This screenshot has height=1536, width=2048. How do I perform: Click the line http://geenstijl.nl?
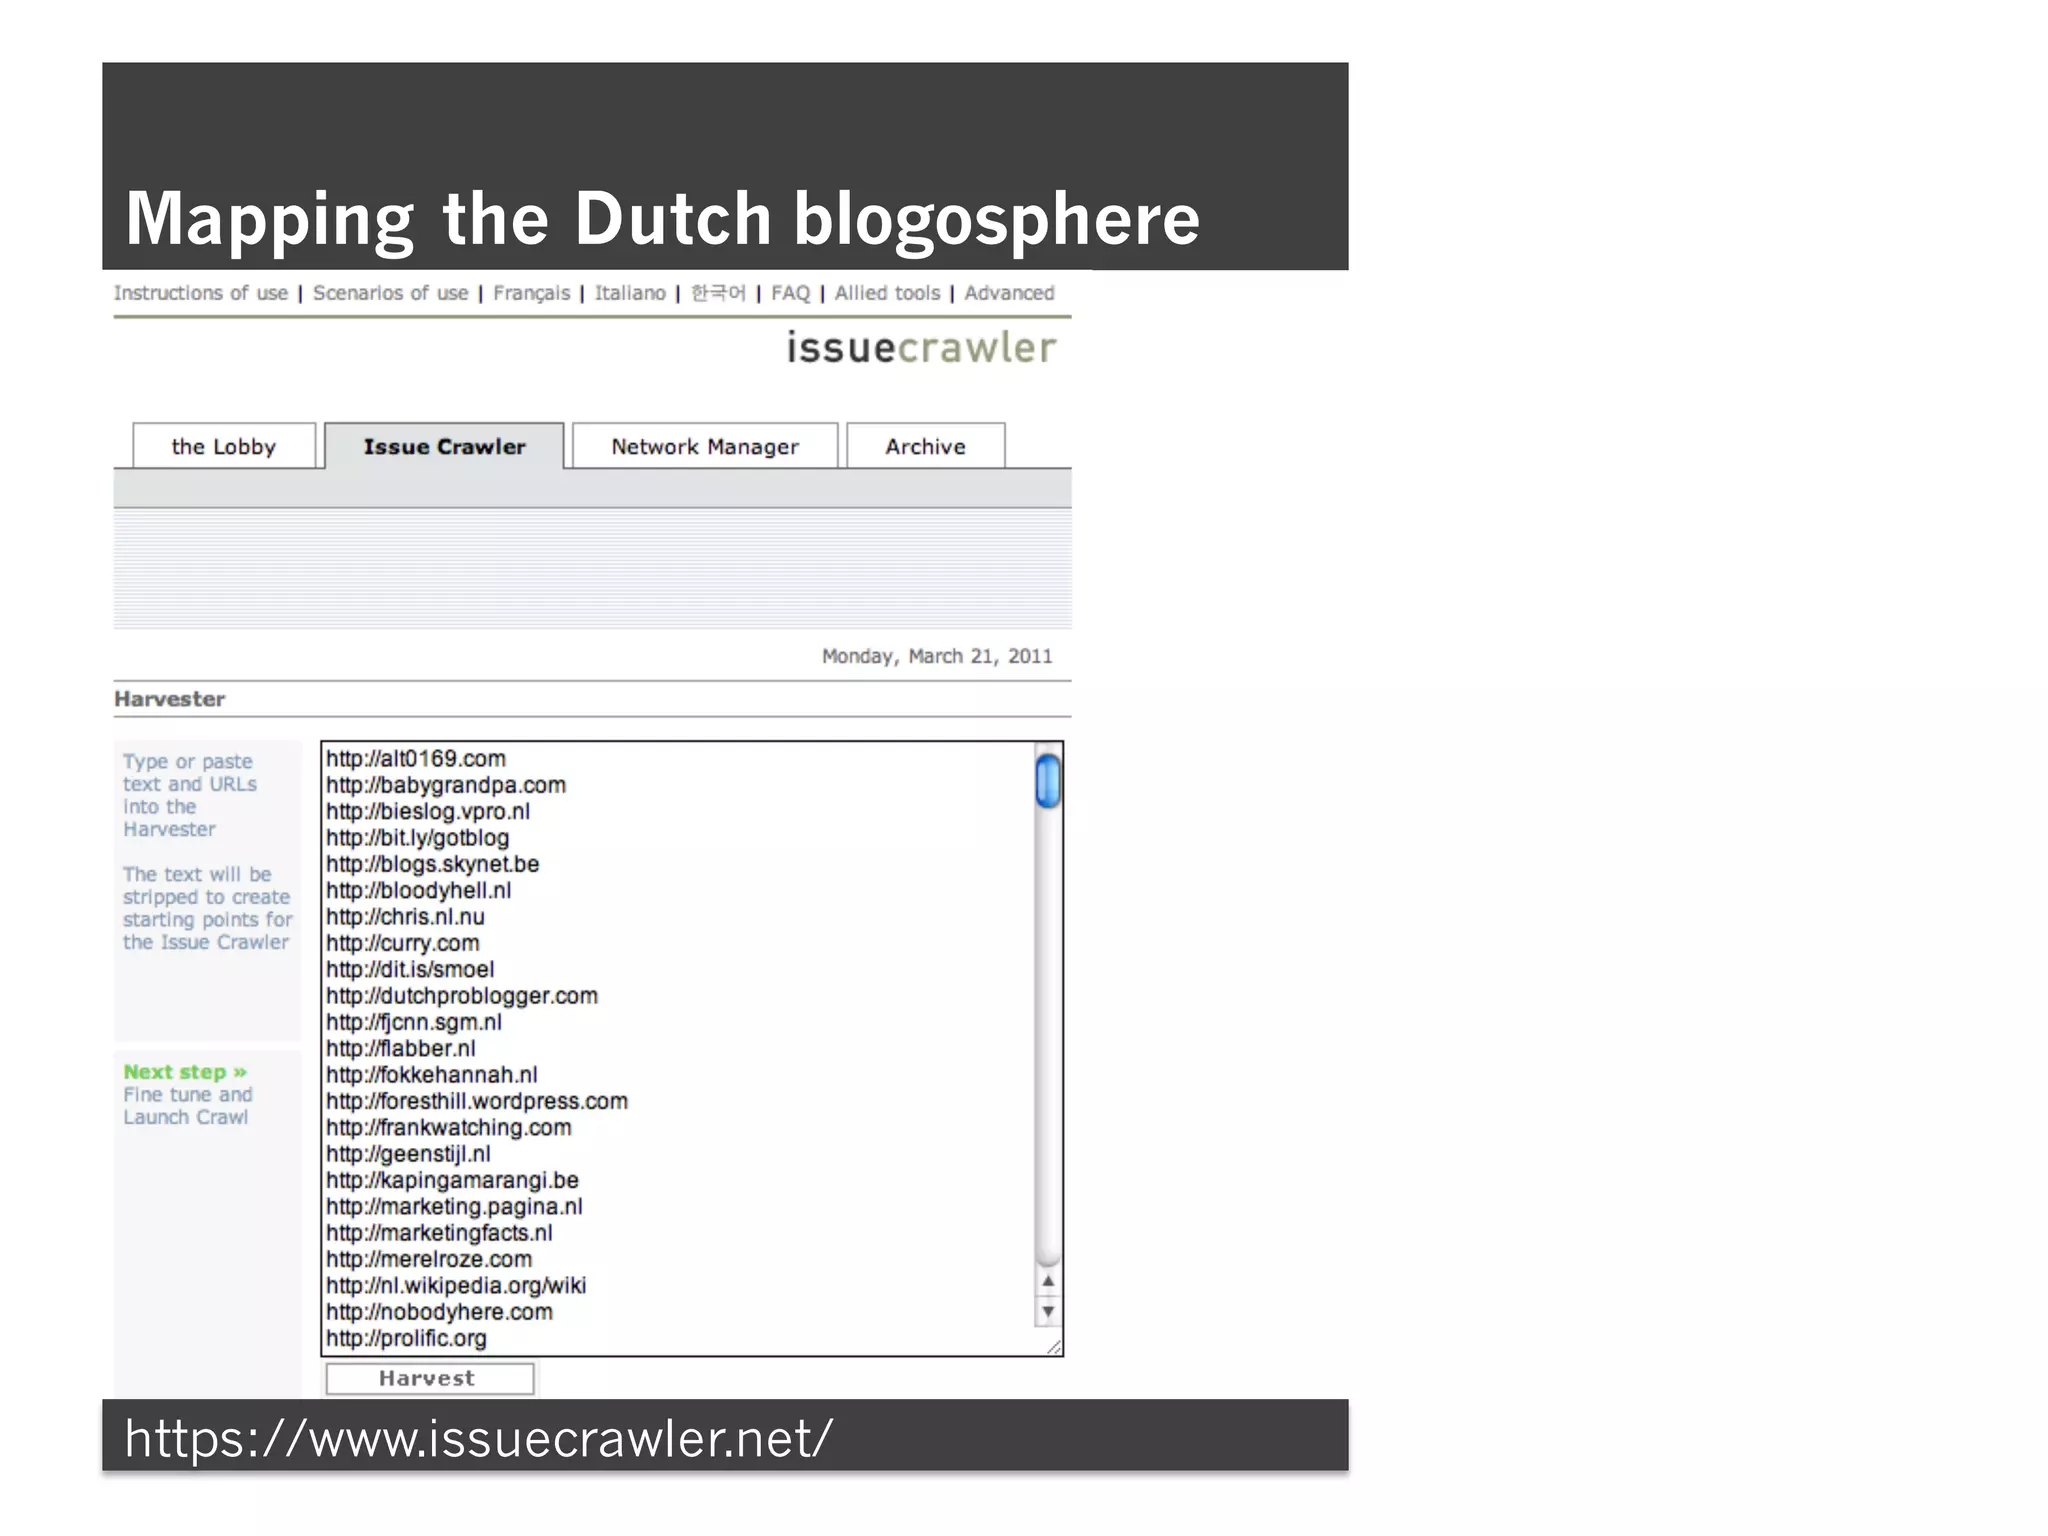[x=408, y=1154]
